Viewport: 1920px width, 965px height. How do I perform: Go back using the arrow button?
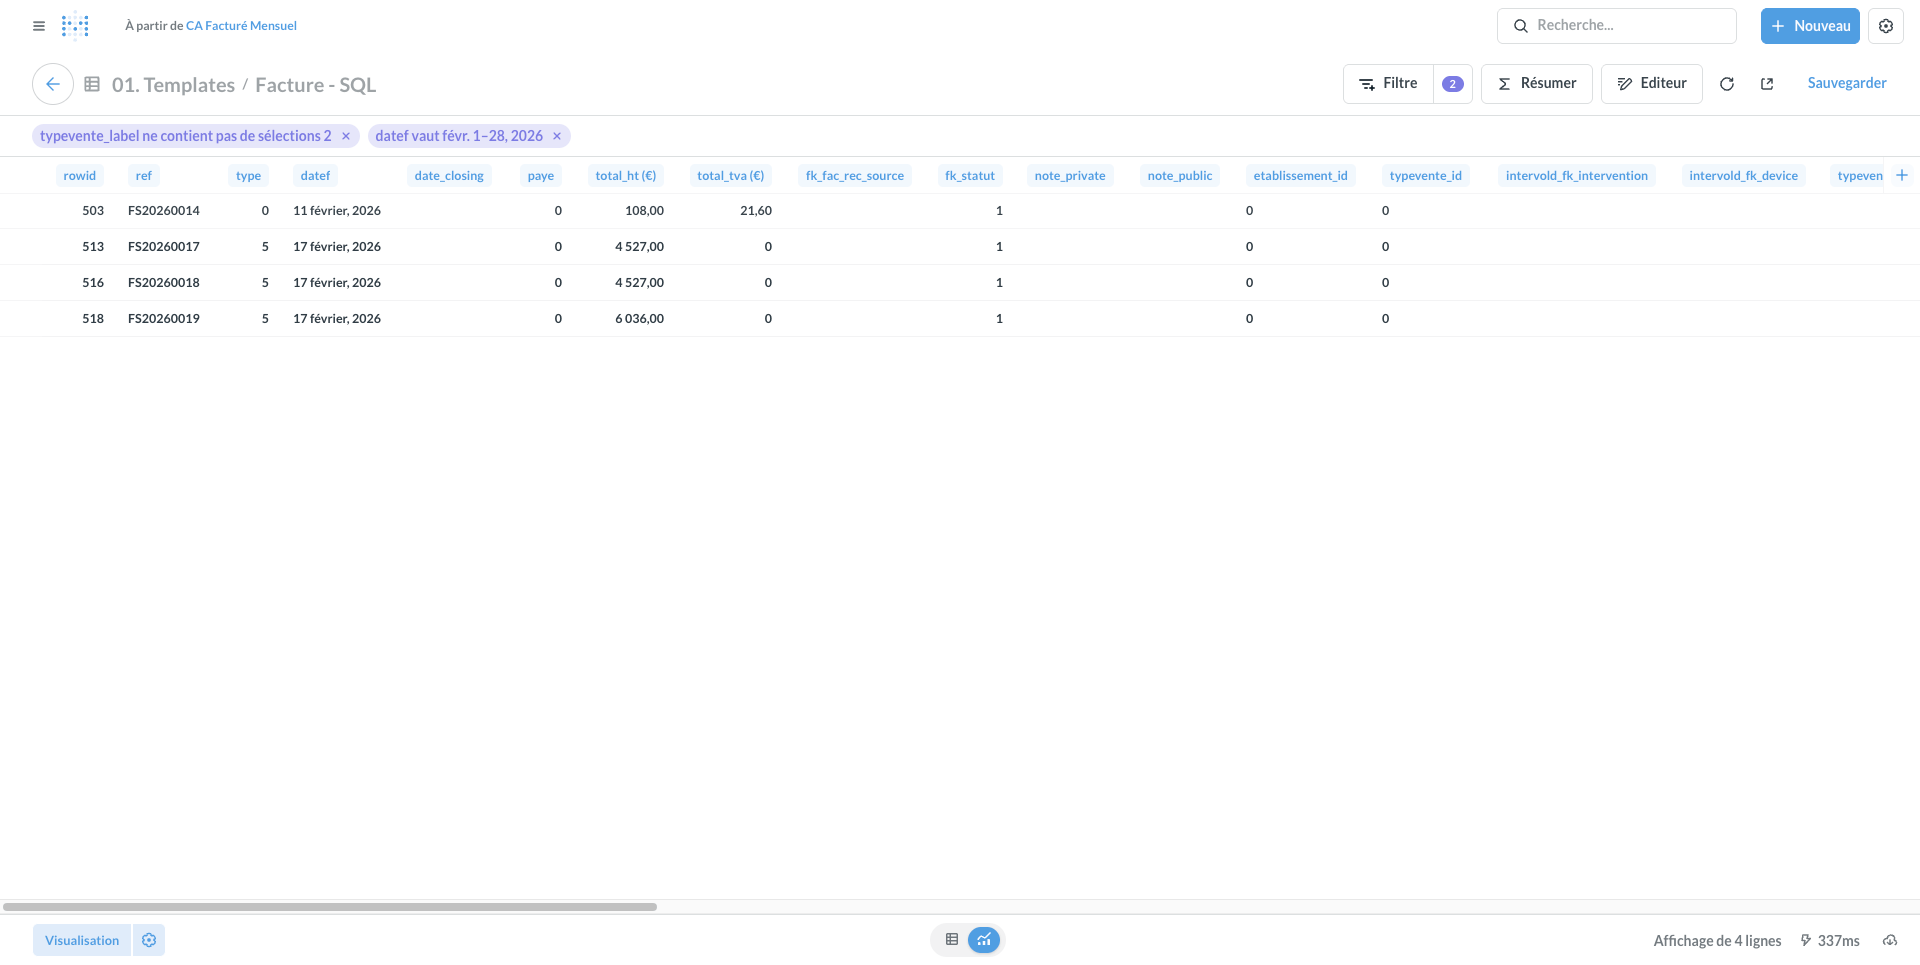[53, 84]
